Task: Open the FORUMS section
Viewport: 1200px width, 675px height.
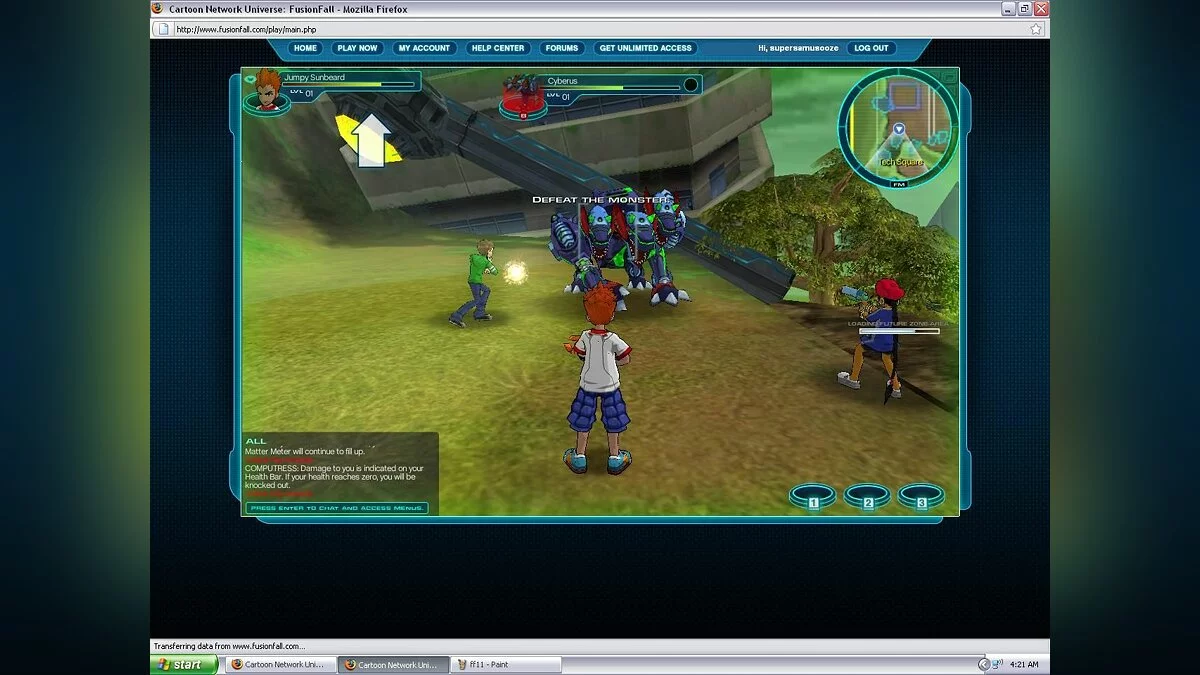Action: [562, 48]
